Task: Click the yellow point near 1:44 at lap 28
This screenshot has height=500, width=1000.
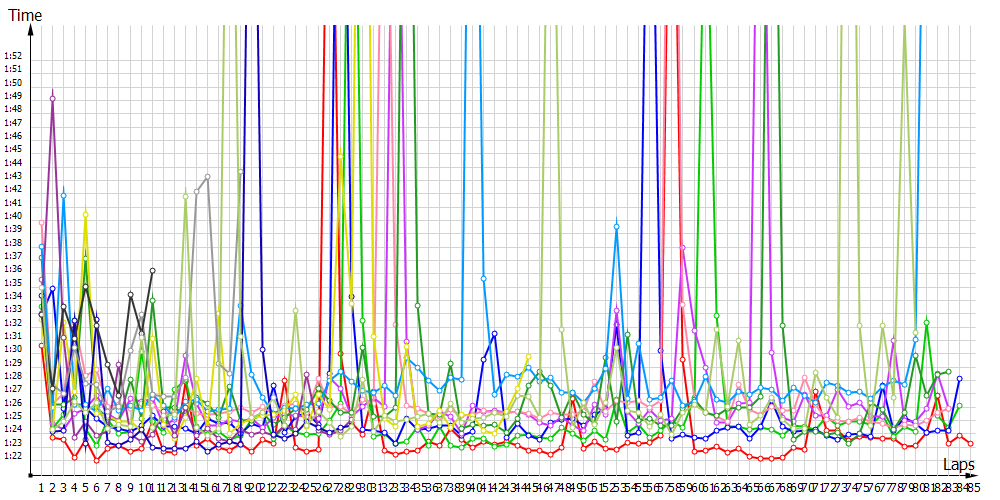Action: (340, 155)
